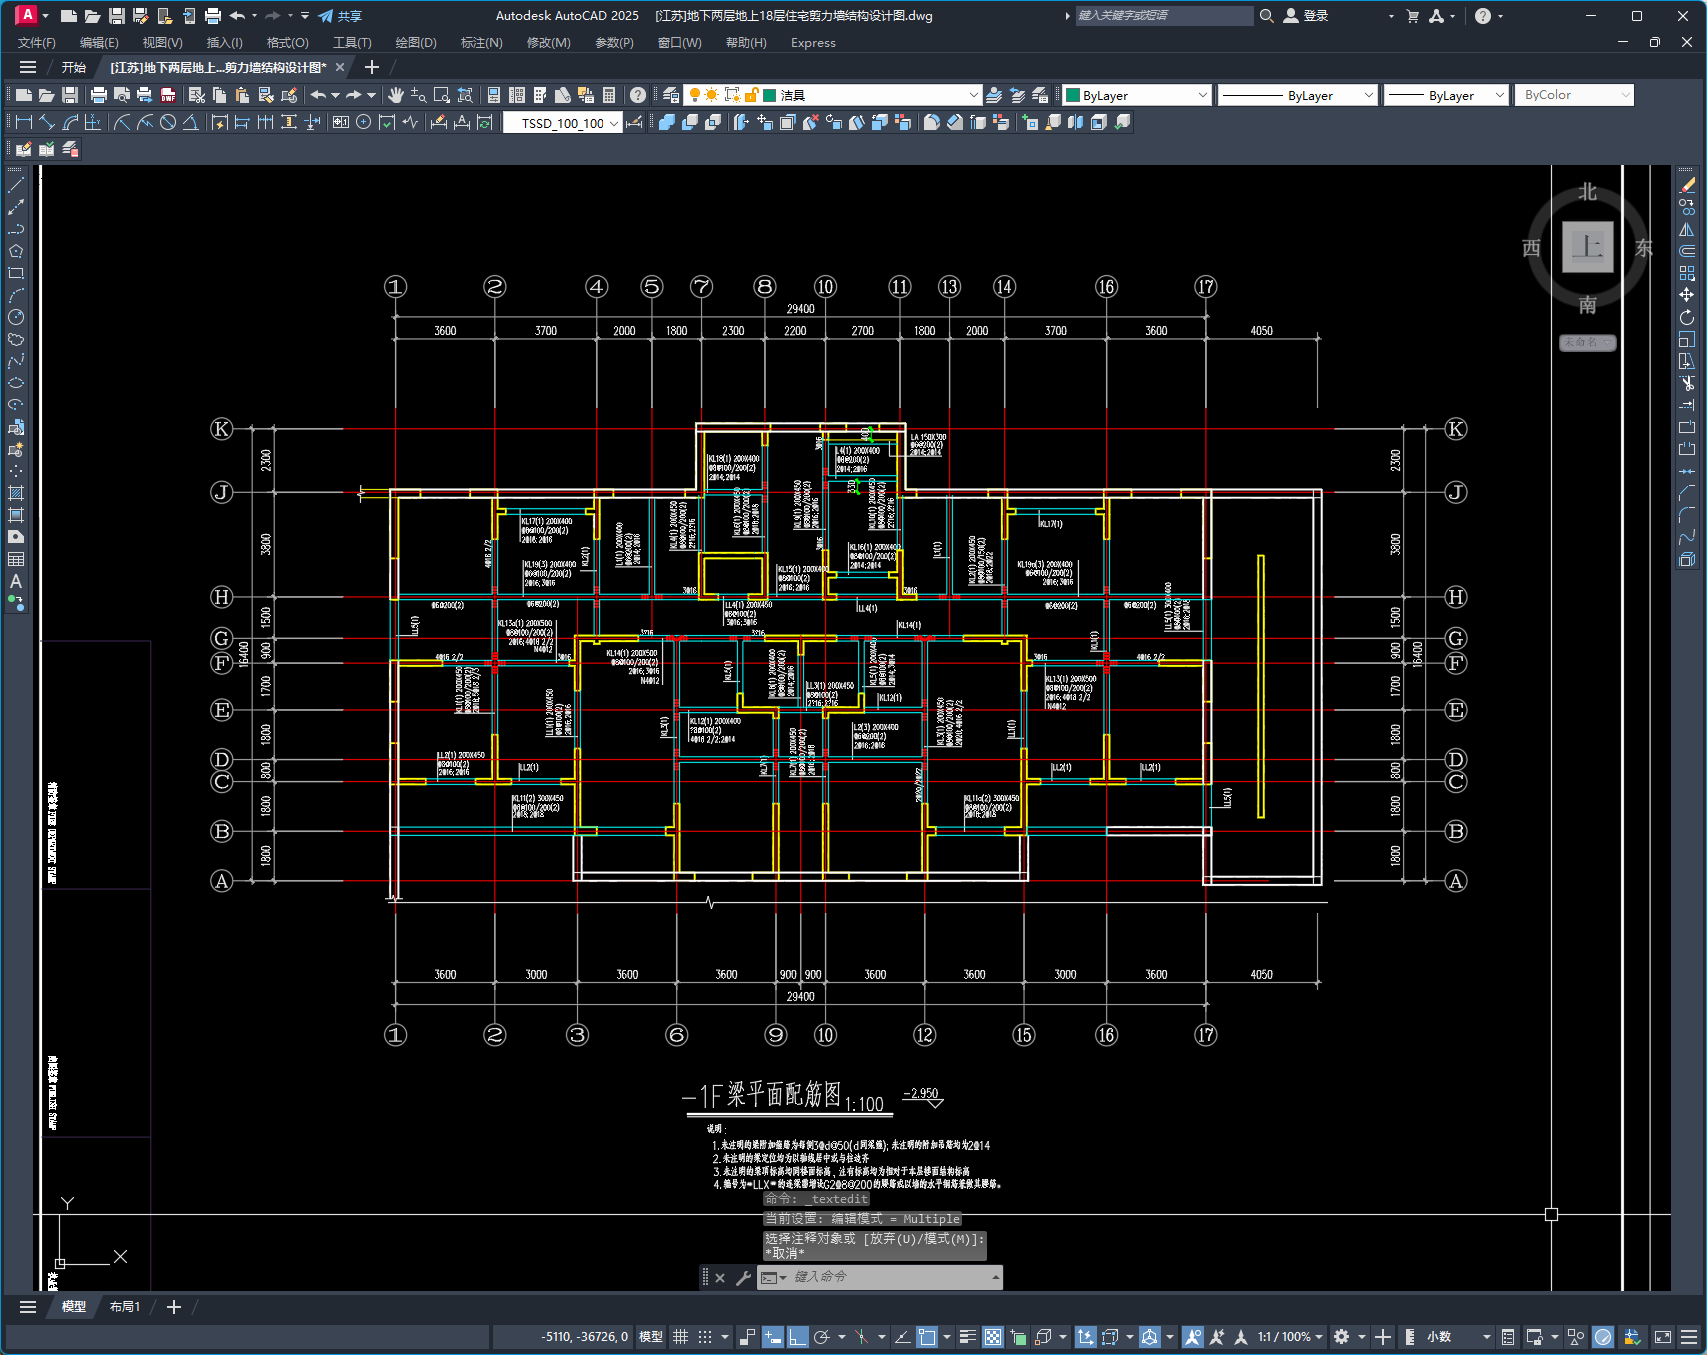
Task: Select the Diameter dimension tool
Action: (168, 122)
